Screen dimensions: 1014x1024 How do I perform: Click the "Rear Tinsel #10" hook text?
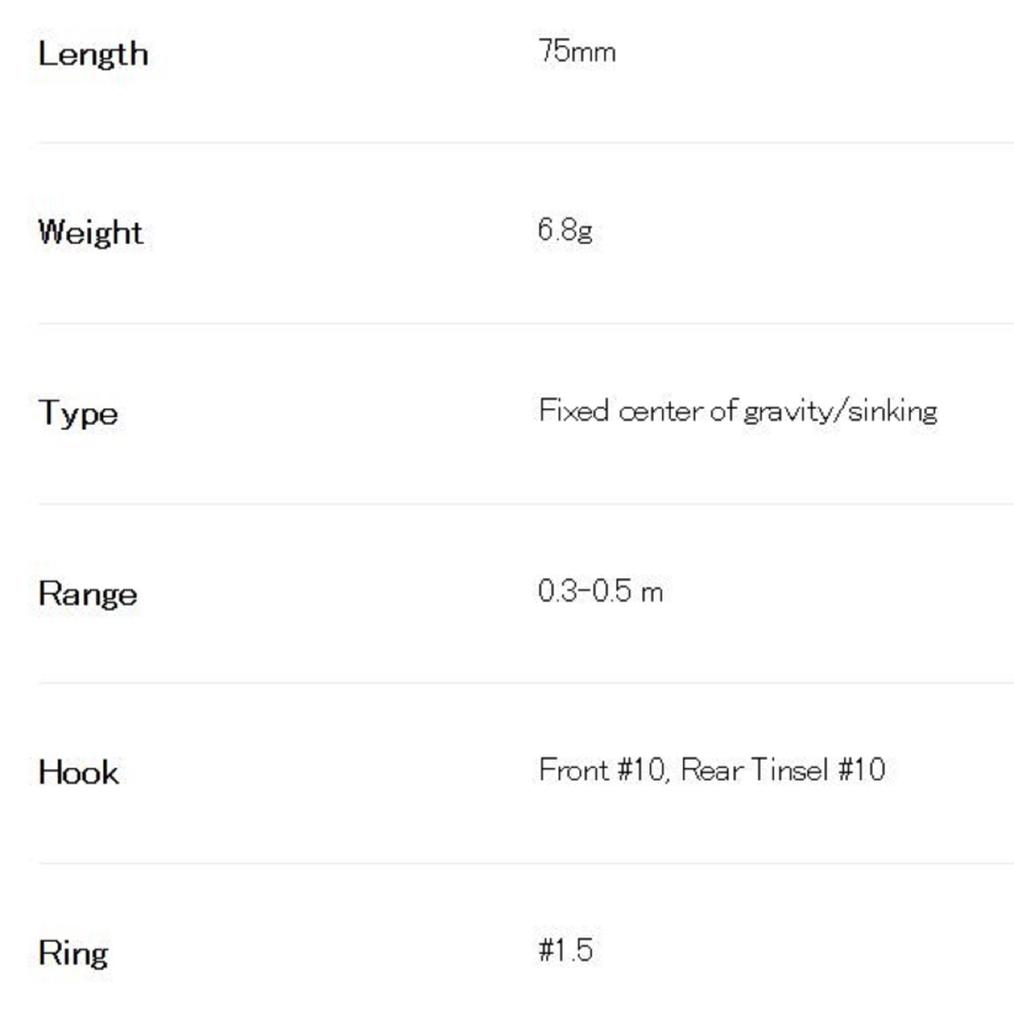[783, 770]
